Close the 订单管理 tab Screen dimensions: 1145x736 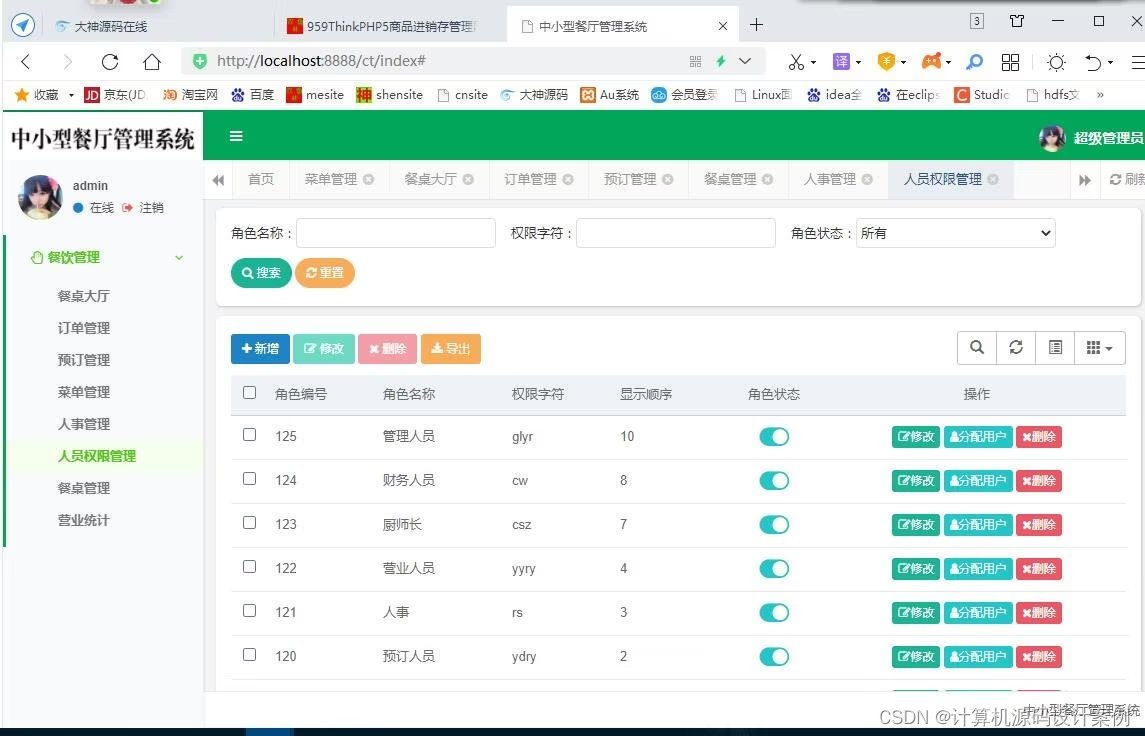[x=568, y=179]
